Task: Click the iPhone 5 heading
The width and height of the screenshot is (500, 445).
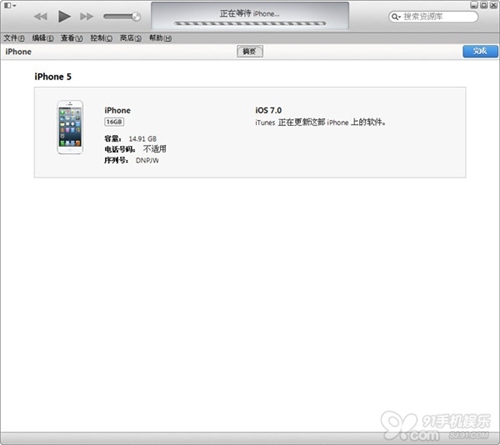Action: 53,77
